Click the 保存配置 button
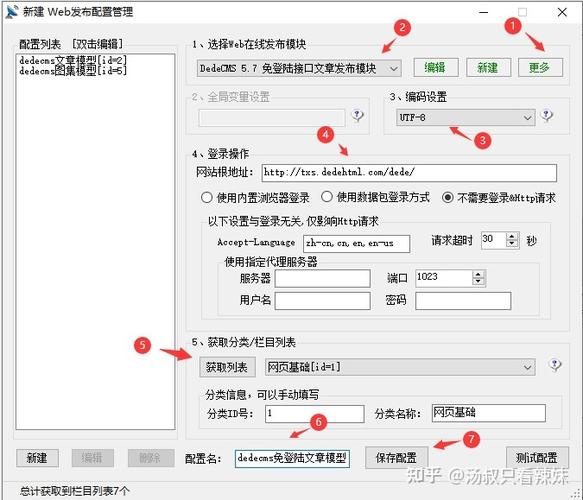583x500 pixels. [396, 458]
